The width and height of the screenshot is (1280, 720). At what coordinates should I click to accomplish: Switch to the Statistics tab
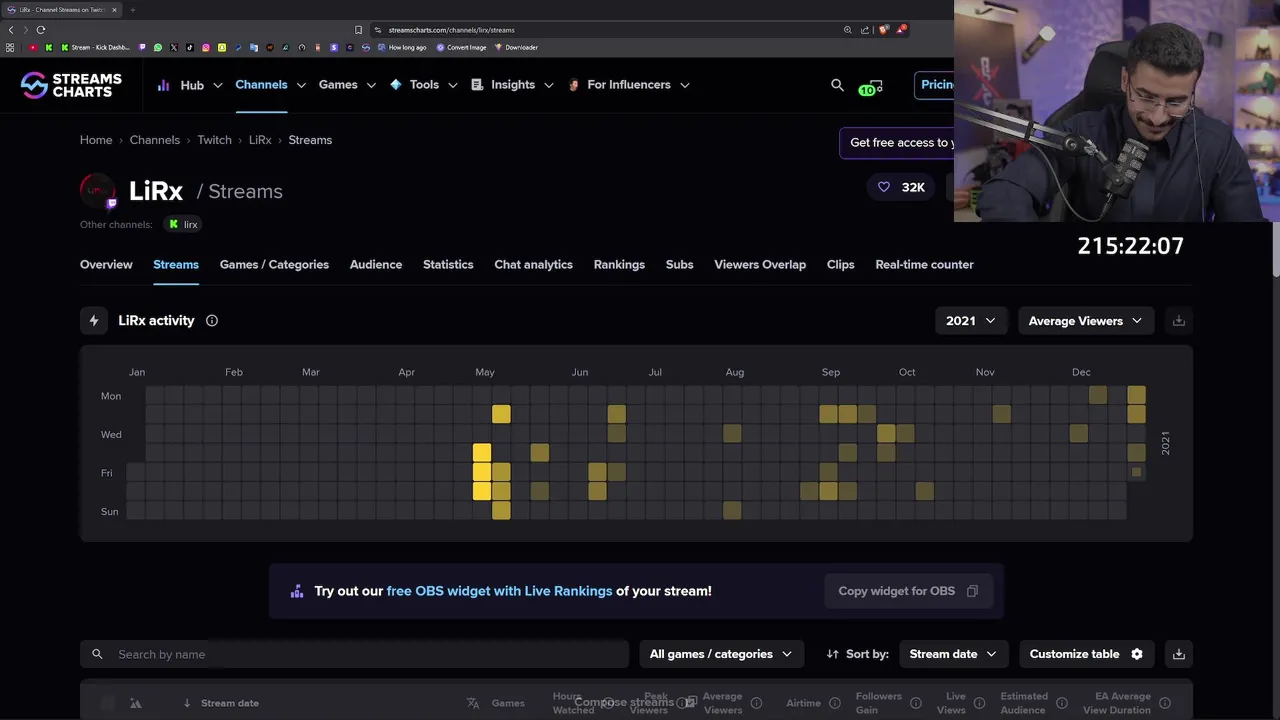tap(448, 265)
